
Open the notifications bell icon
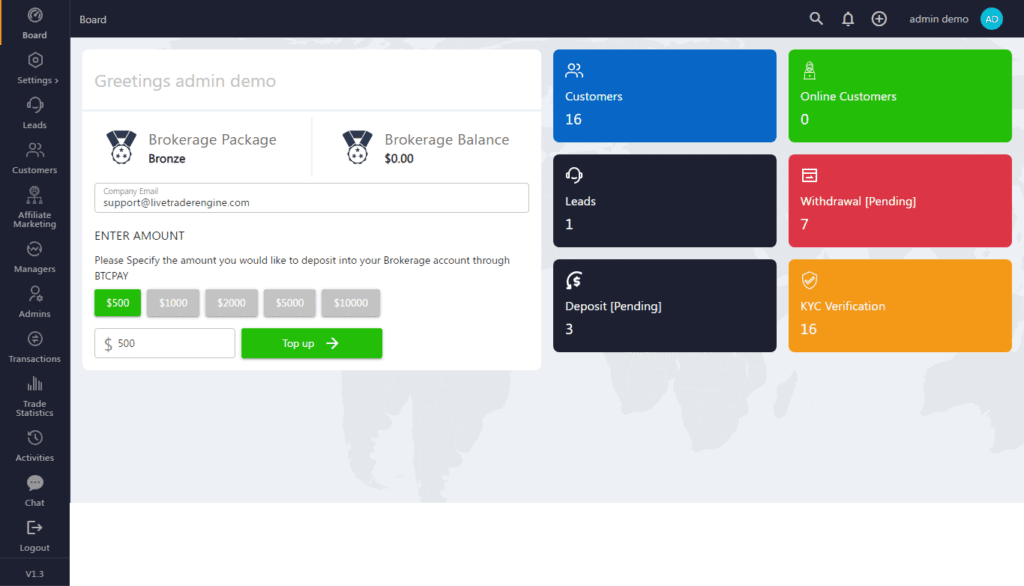848,19
